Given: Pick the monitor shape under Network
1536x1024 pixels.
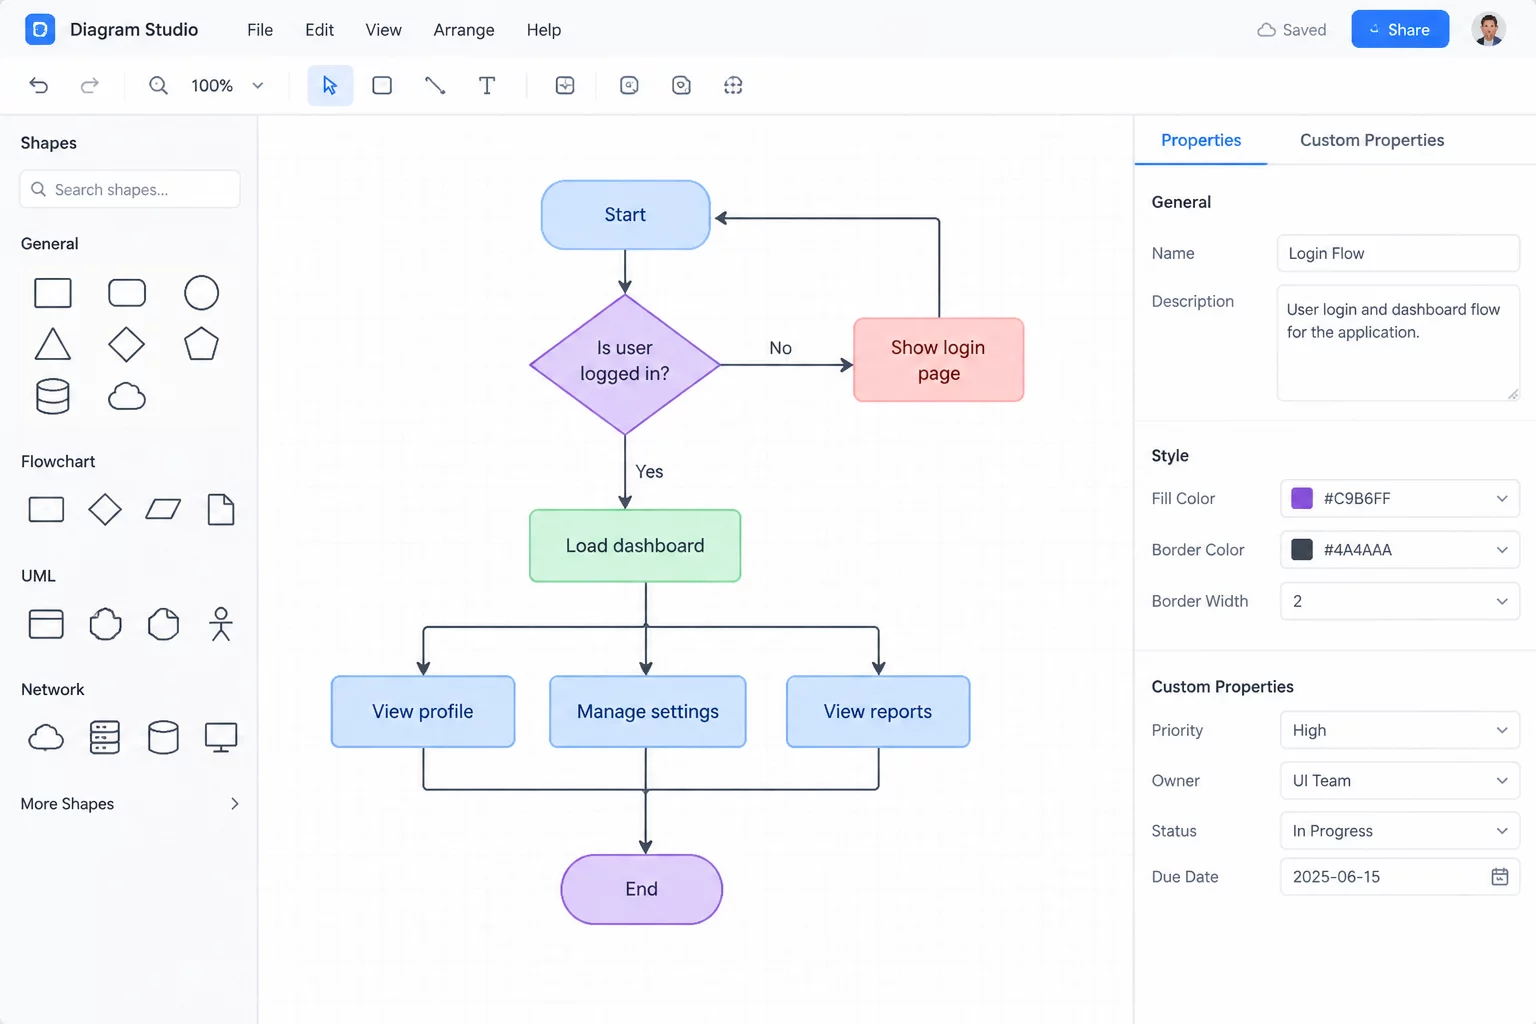Looking at the screenshot, I should tap(221, 738).
